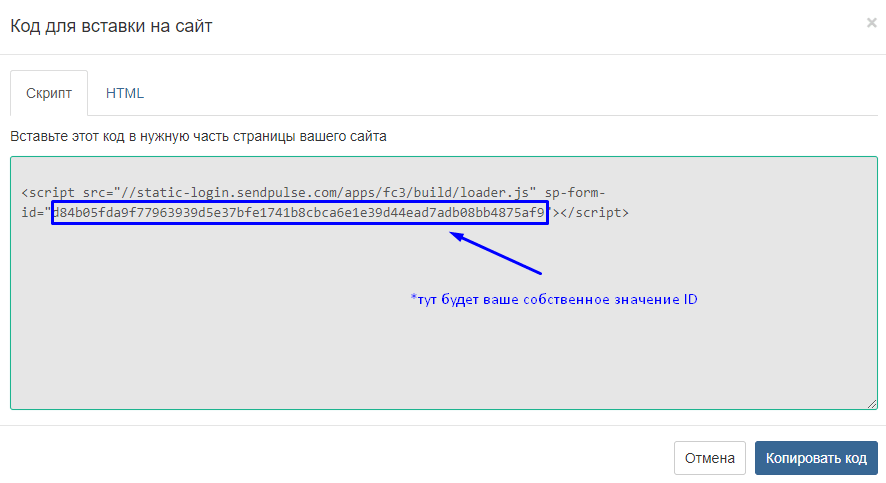Grab the textarea resize handle corner
Image resolution: width=886 pixels, height=483 pixels.
click(872, 403)
